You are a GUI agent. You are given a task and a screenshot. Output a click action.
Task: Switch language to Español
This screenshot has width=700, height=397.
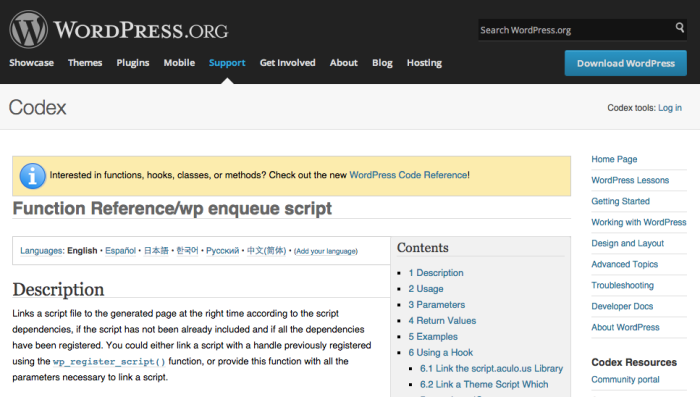point(121,251)
